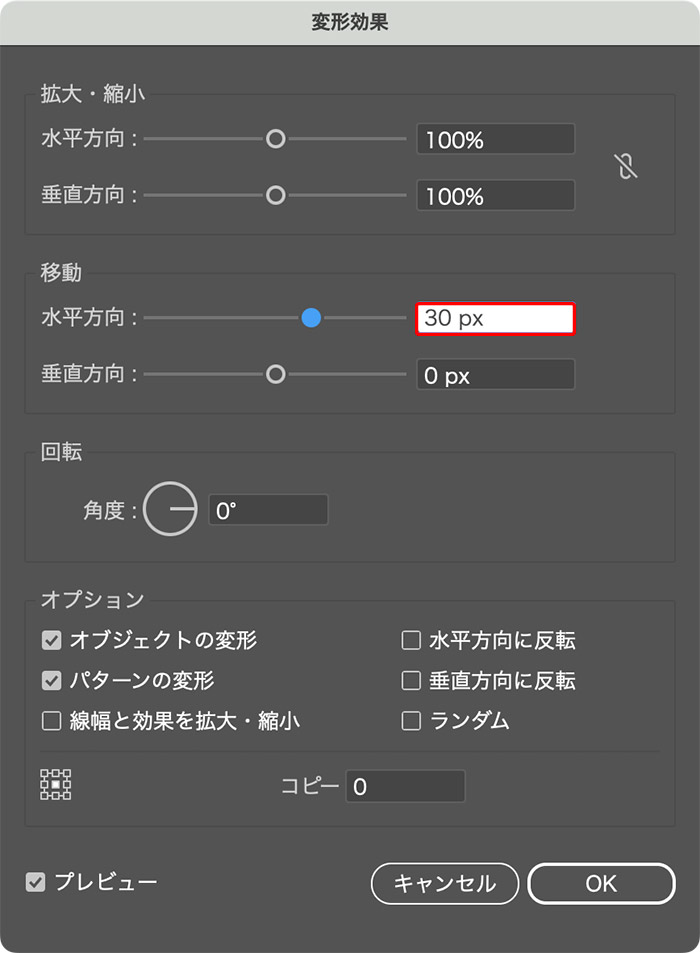The height and width of the screenshot is (953, 700).
Task: Click the vertical move slider handle
Action: (276, 374)
